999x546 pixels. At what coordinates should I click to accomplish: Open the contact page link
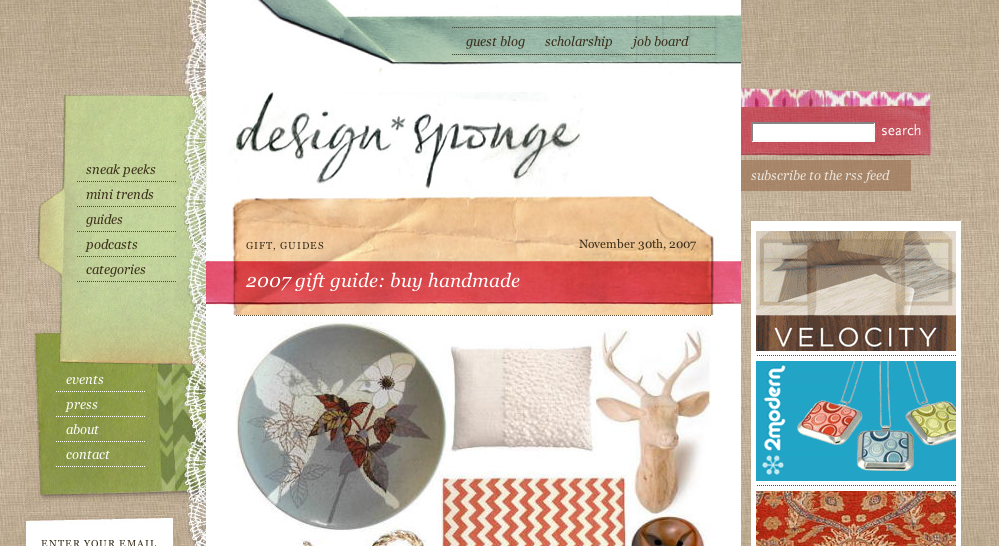coord(87,454)
